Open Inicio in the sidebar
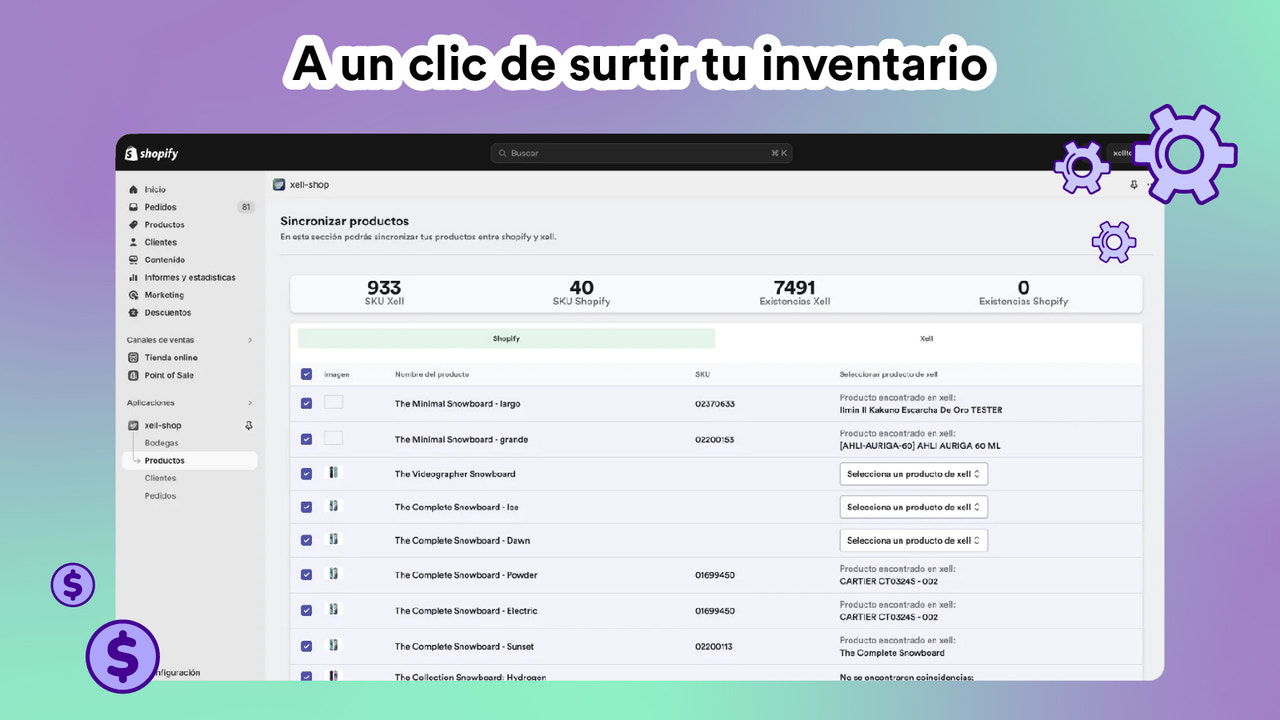Viewport: 1280px width, 720px height. [x=155, y=189]
